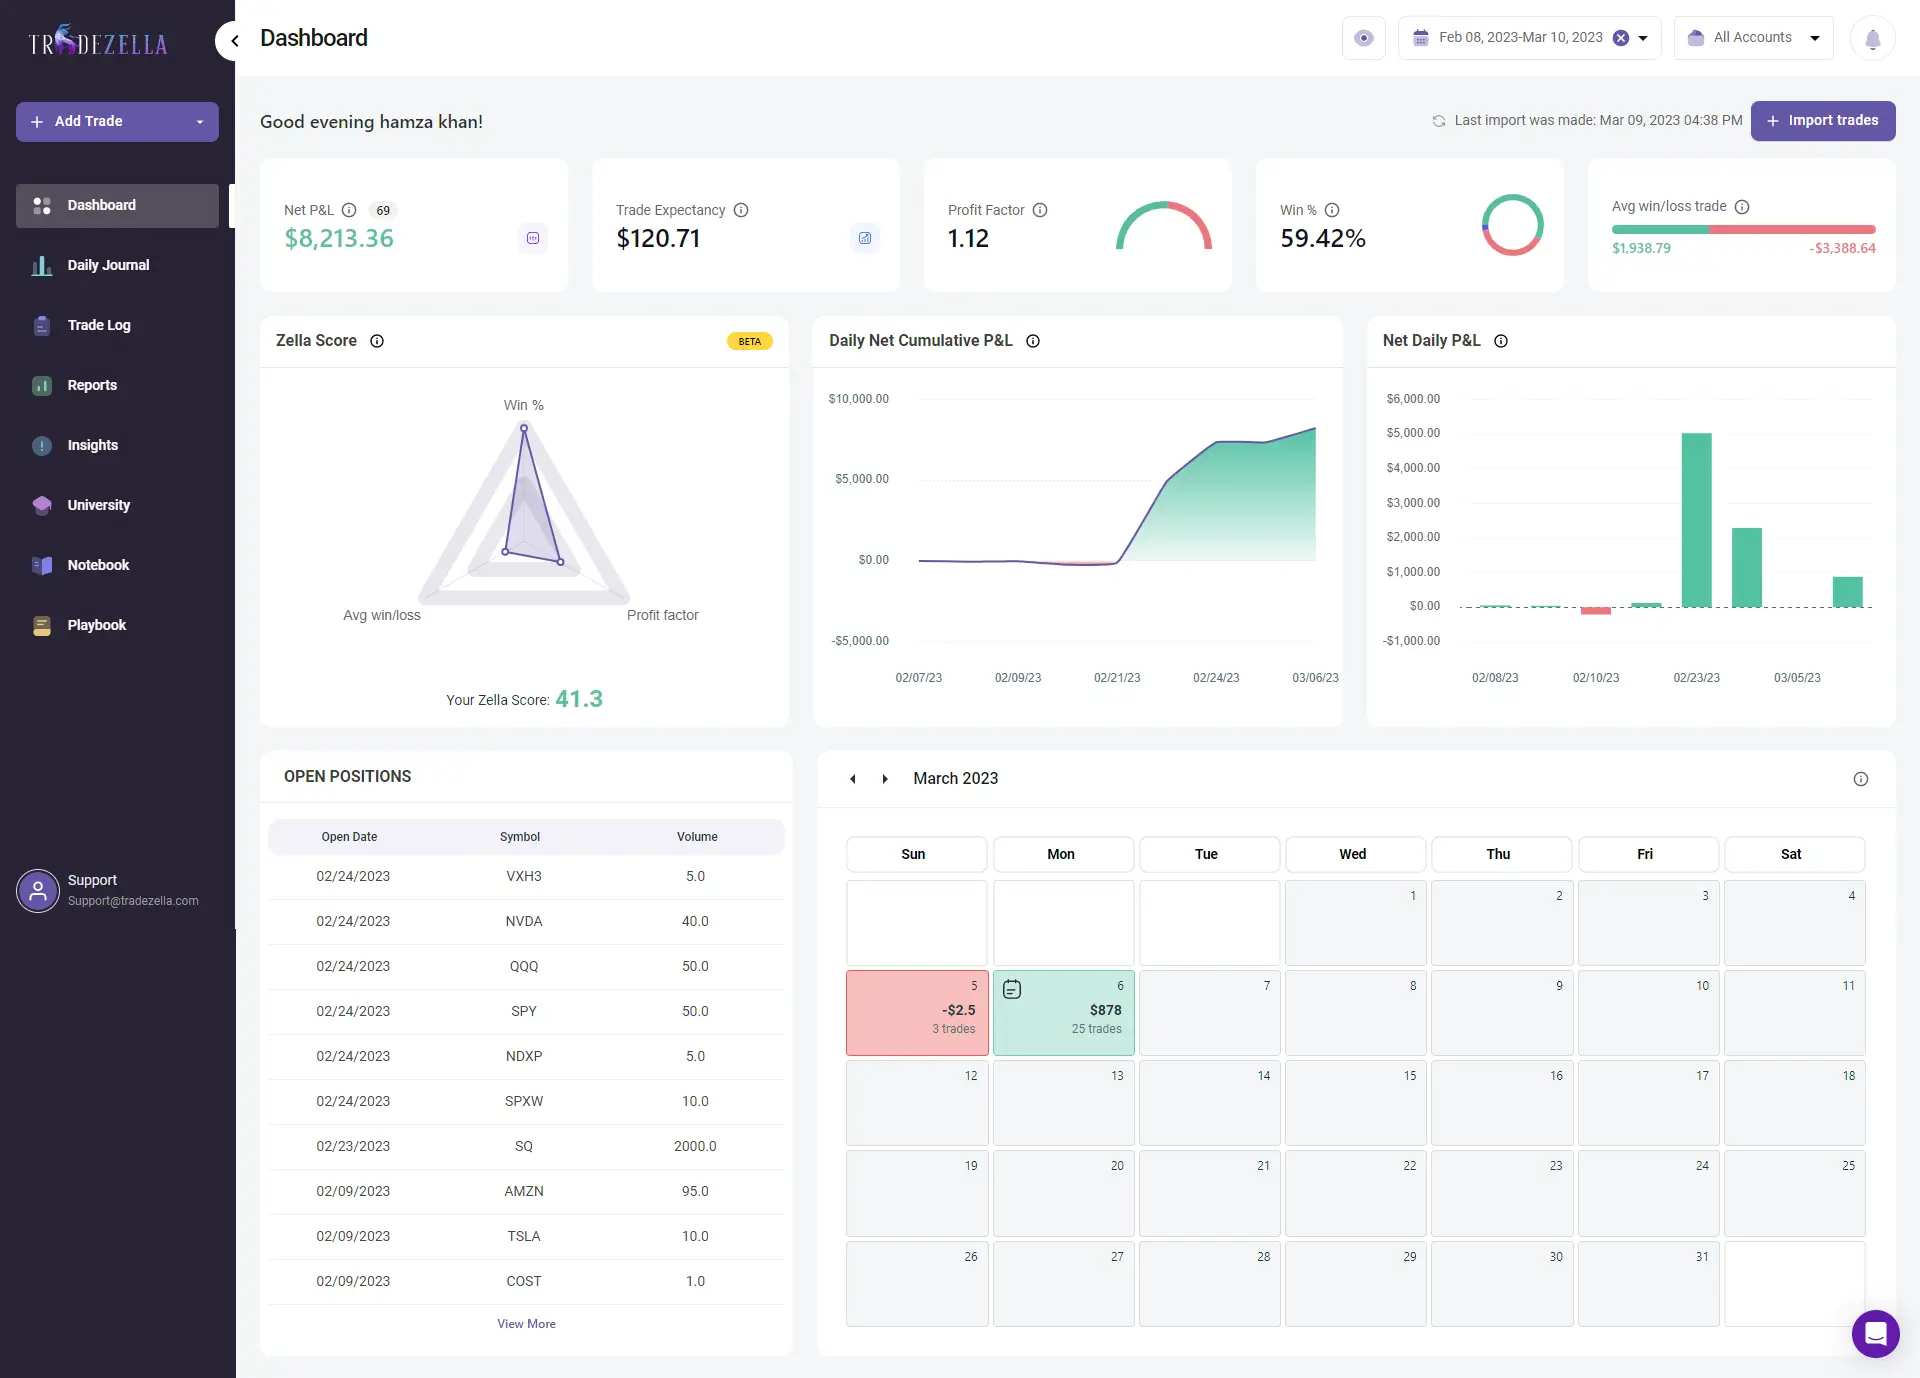Toggle the privacy eye icon in header
Viewport: 1920px width, 1378px height.
[1363, 38]
